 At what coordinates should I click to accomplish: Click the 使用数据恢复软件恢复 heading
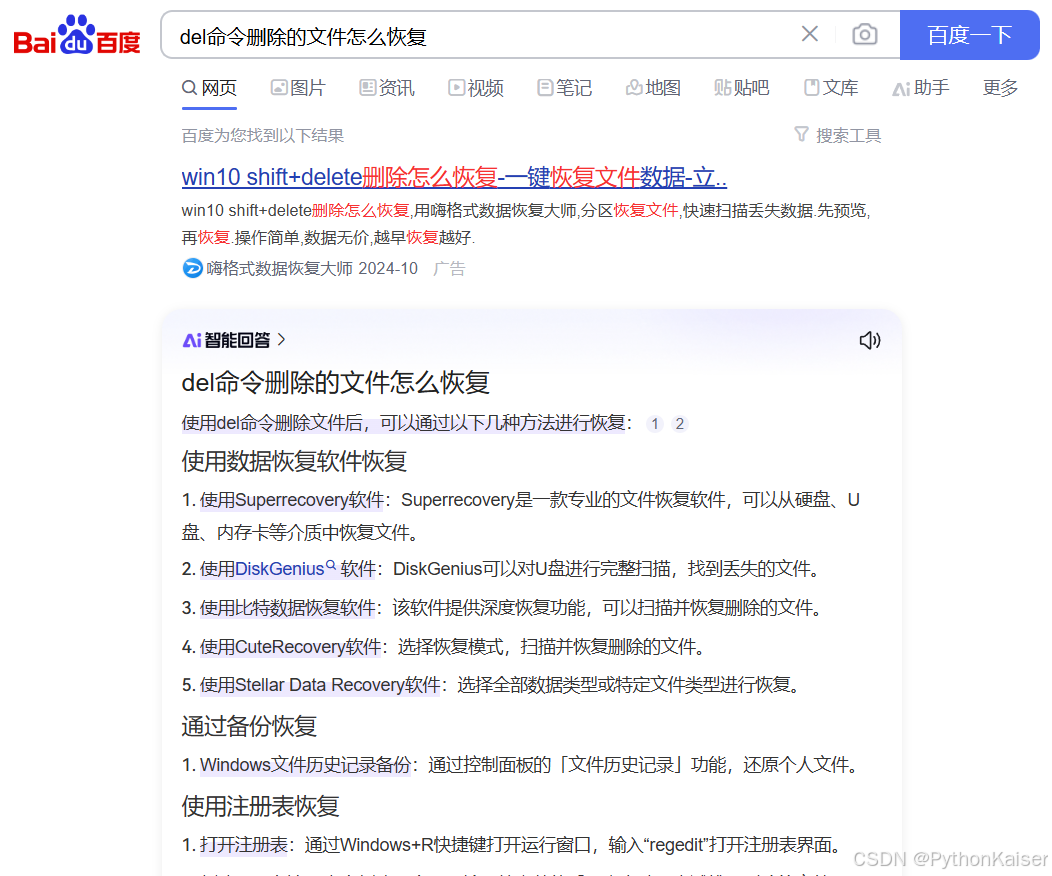click(x=295, y=461)
